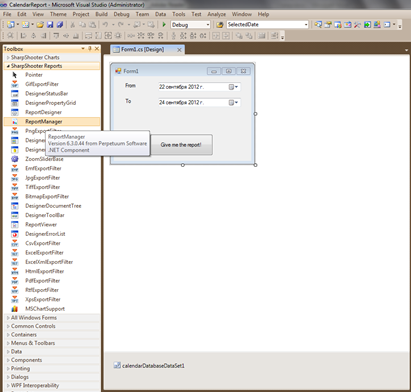Screen dimensions: 411x392
Task: Open the Build menu
Action: click(x=101, y=14)
